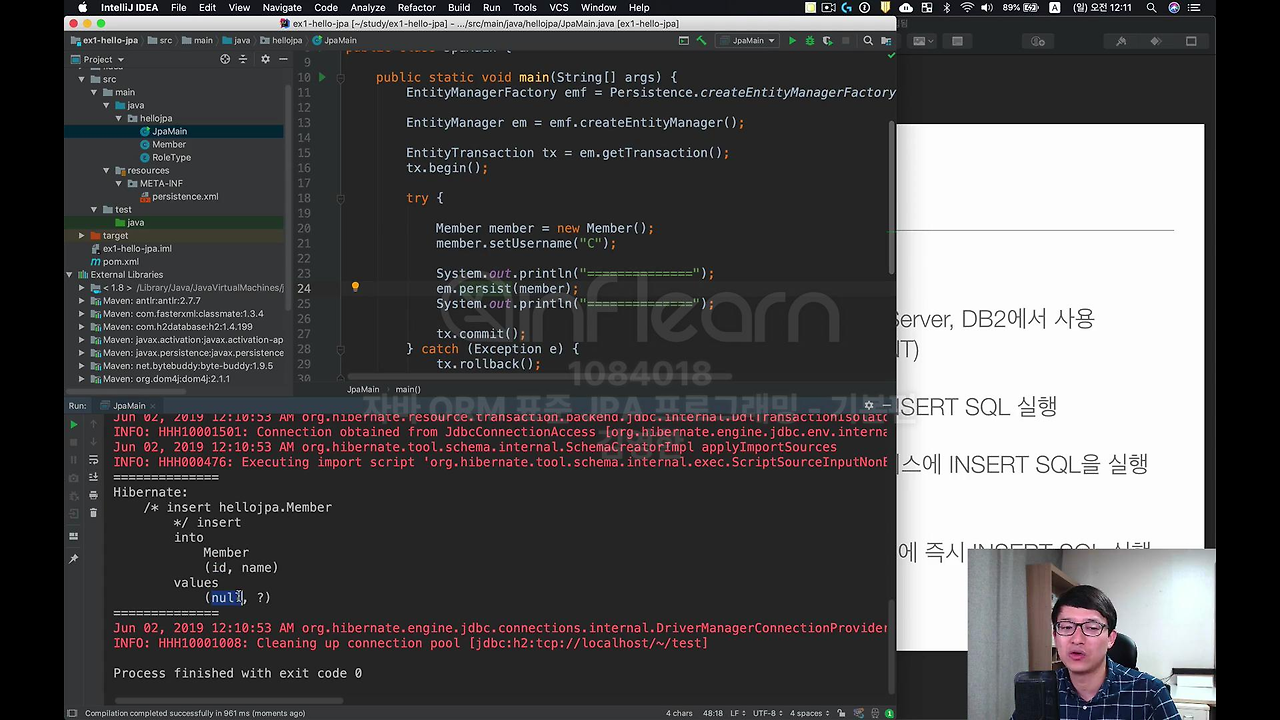Expand Maven: org.dom4j:dom4j:2.1.1 library
The width and height of the screenshot is (1280, 720).
click(82, 379)
